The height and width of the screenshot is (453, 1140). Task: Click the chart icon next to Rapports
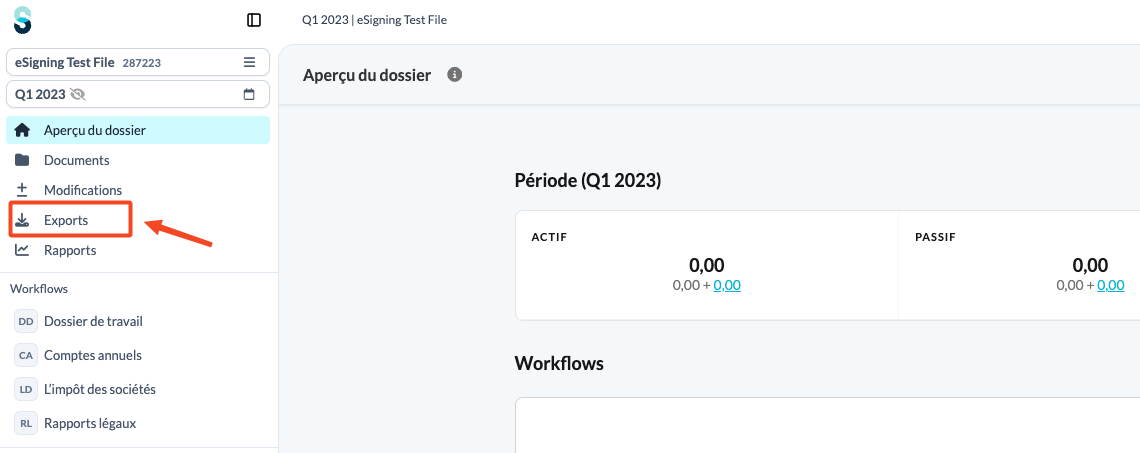pos(23,250)
